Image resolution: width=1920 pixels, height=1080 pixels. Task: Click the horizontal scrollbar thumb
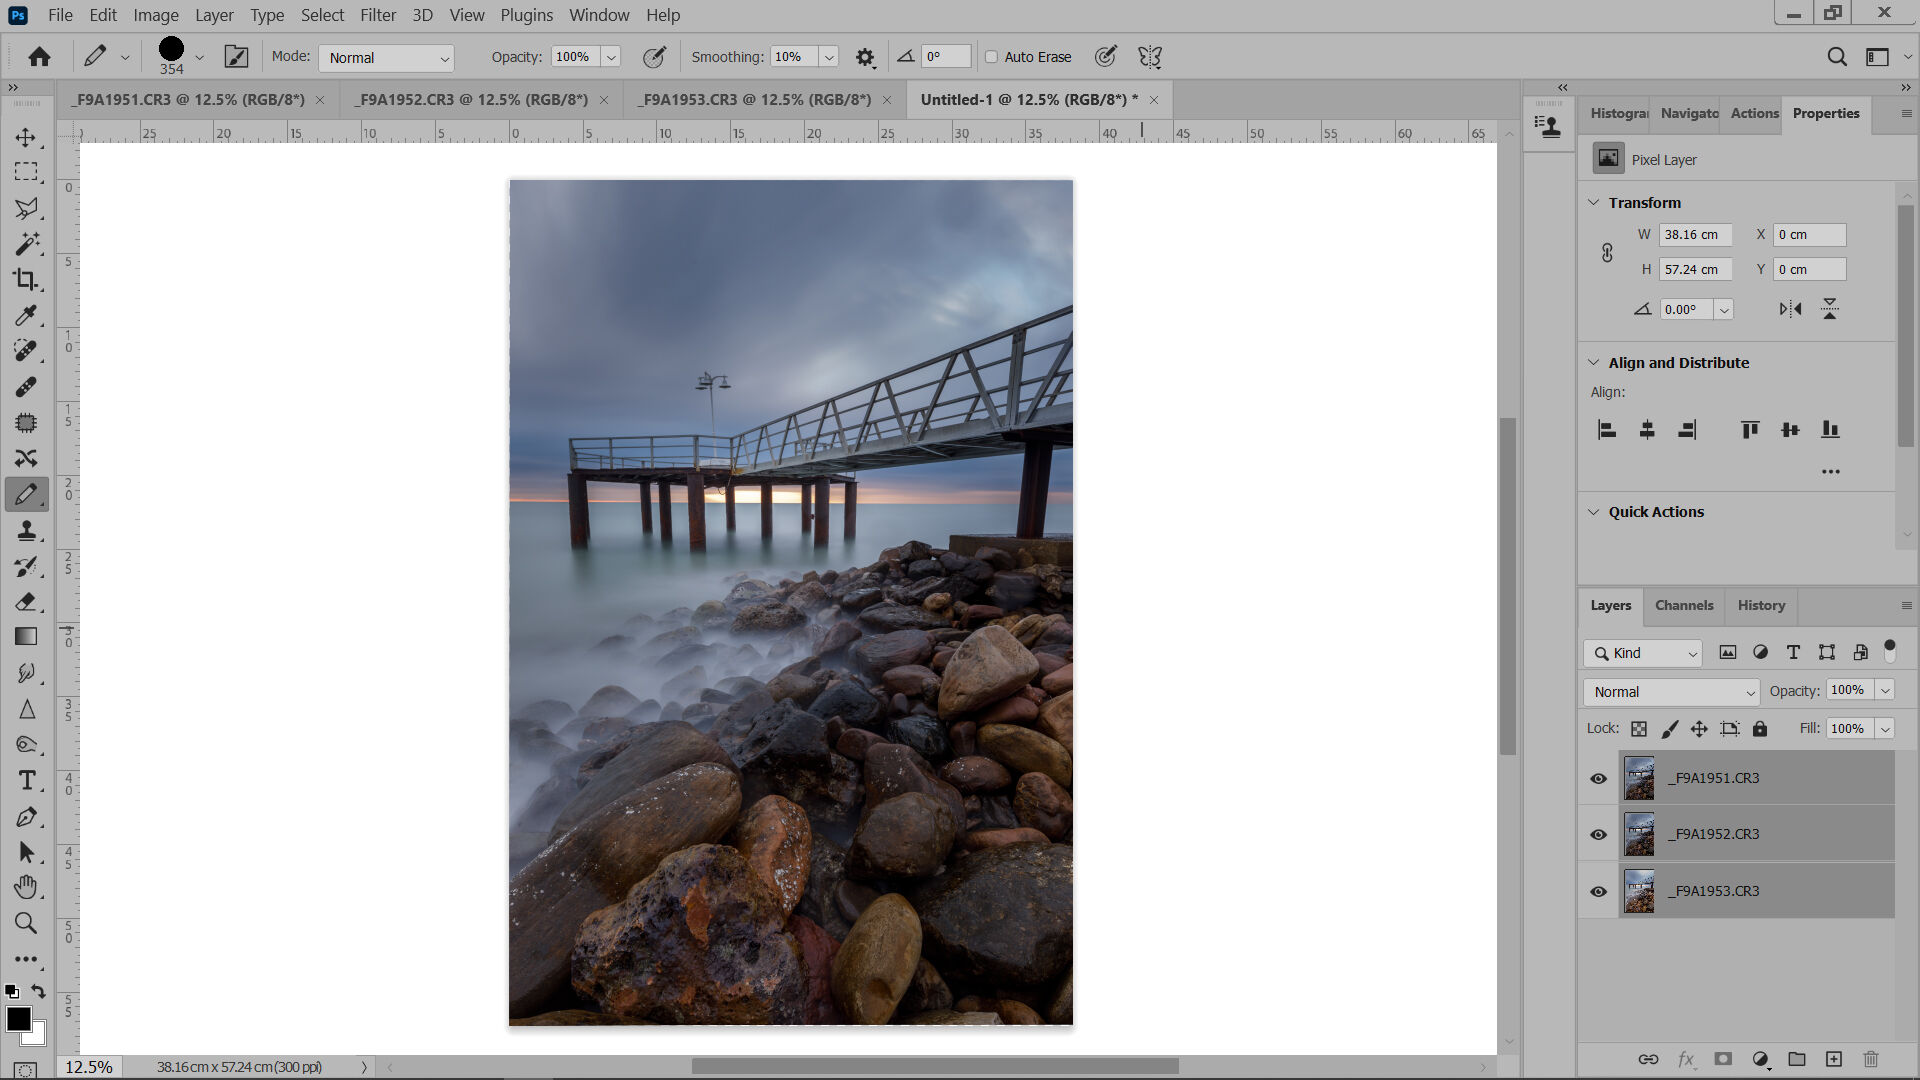(x=935, y=1066)
